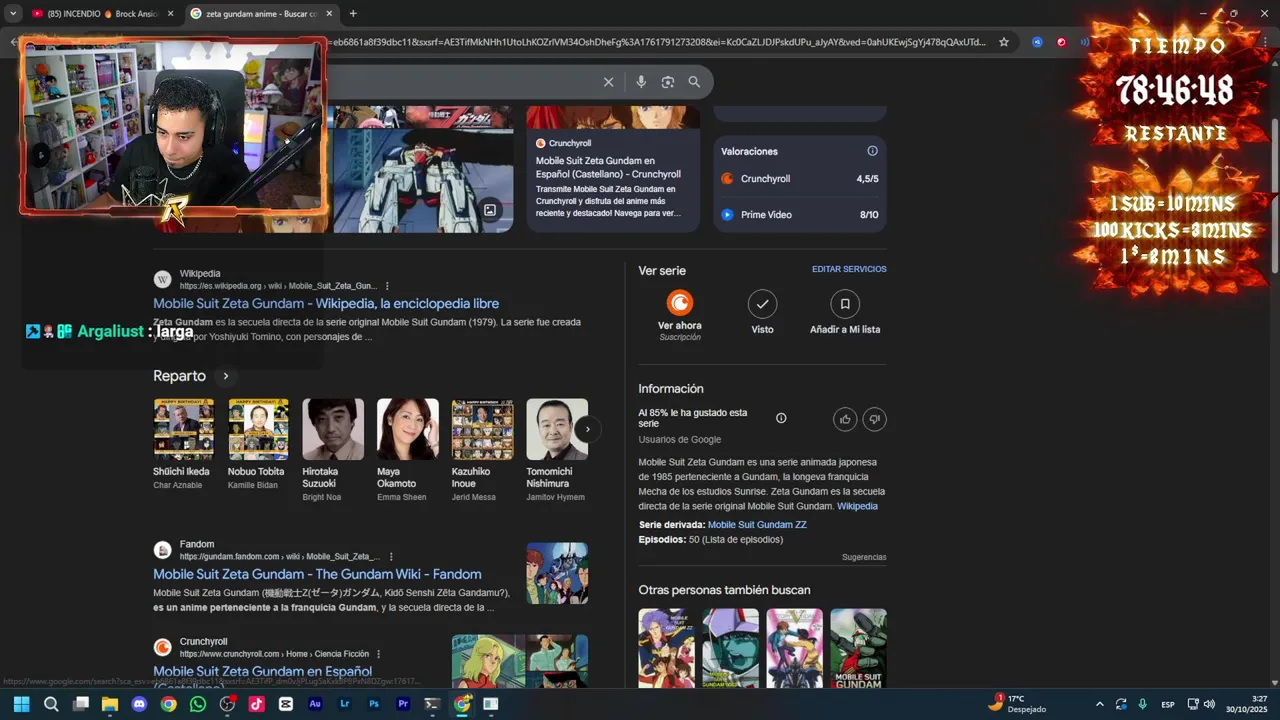Screen dimensions: 1280x720
Task: Open CapCut from the taskbar
Action: point(286,704)
